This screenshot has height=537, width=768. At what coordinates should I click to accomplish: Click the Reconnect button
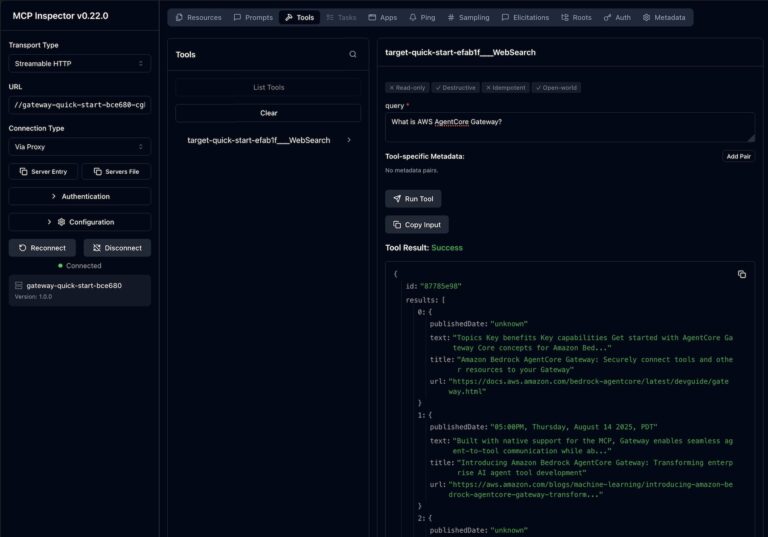(x=42, y=248)
